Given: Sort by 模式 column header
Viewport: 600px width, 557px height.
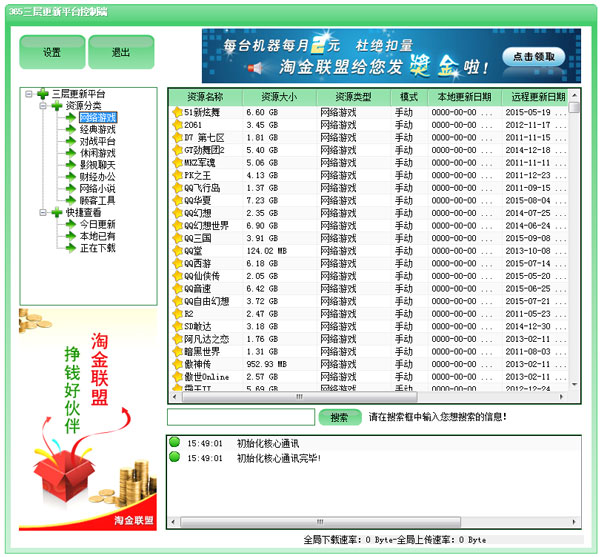Looking at the screenshot, I should 409,97.
